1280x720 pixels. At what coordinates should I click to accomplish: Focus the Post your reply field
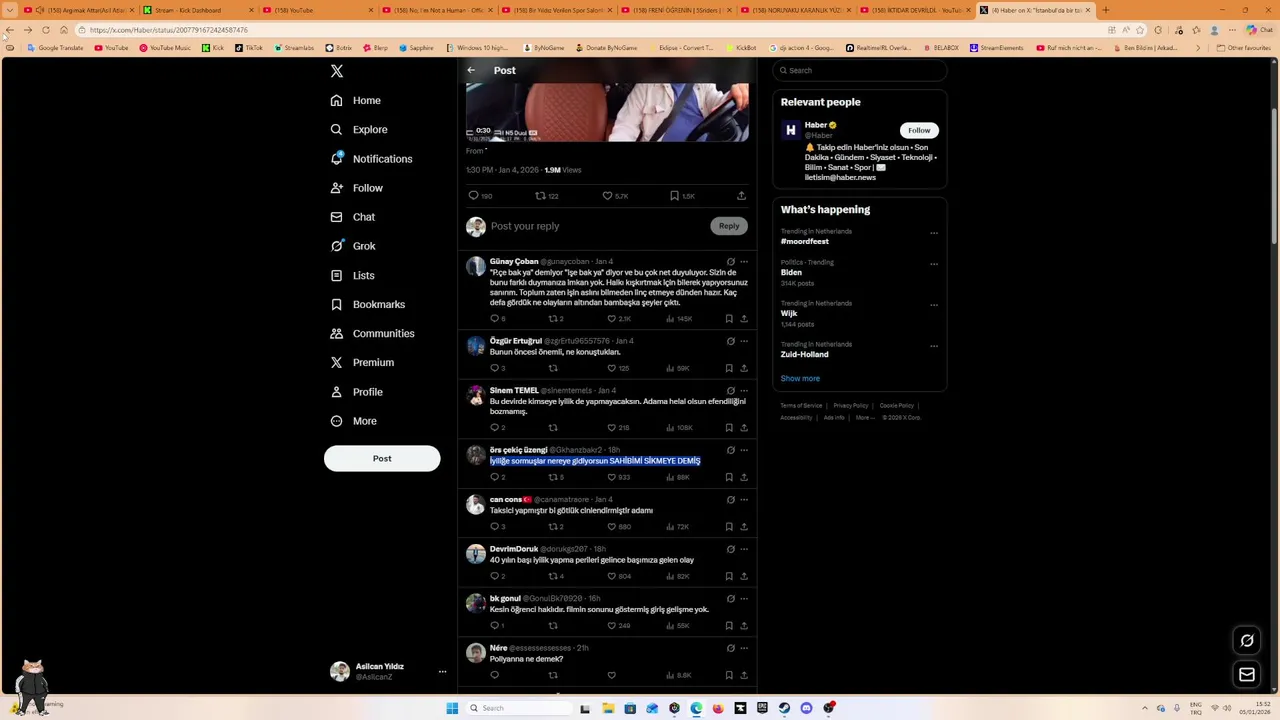coord(598,226)
